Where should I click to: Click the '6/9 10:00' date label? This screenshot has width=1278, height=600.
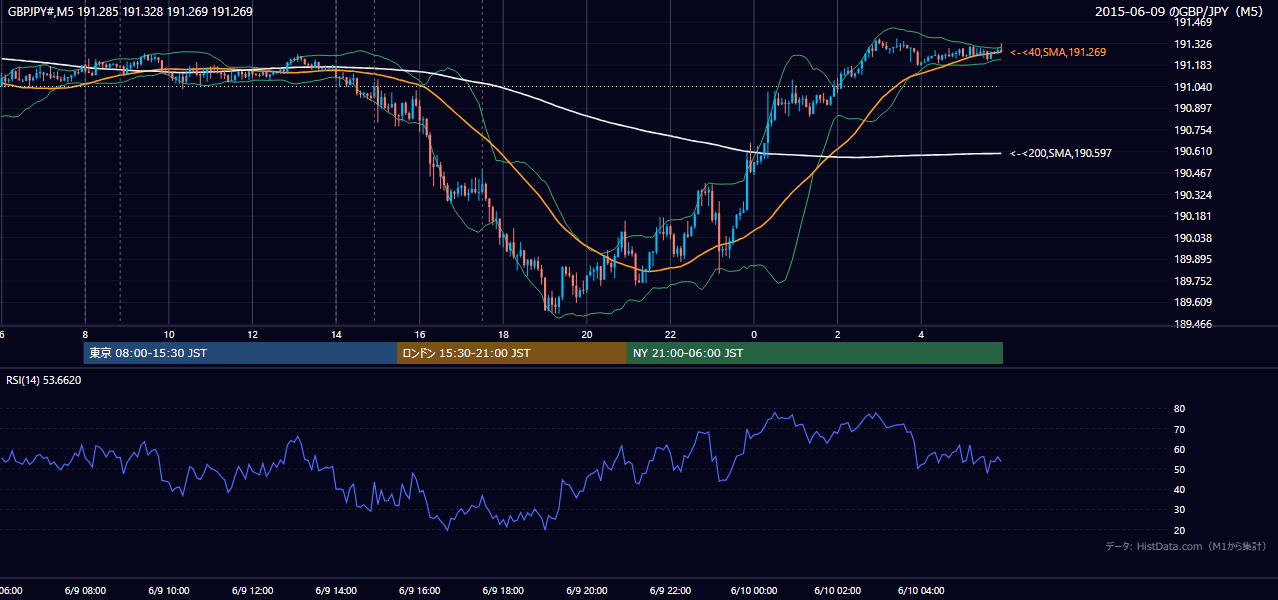pyautogui.click(x=168, y=590)
